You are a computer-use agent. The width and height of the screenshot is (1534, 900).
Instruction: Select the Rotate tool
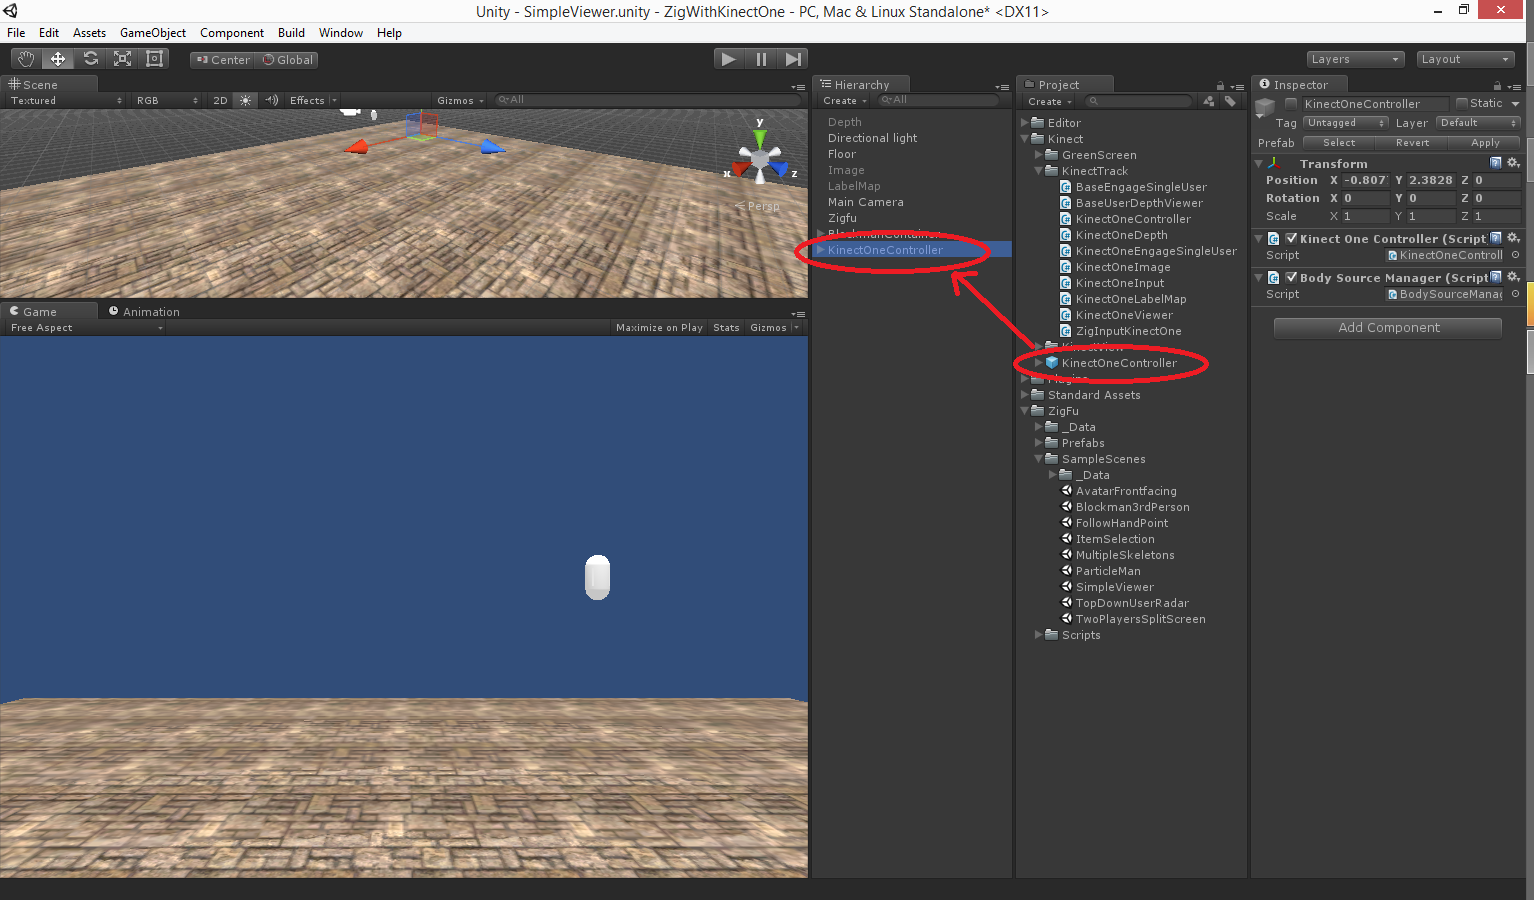pyautogui.click(x=90, y=59)
